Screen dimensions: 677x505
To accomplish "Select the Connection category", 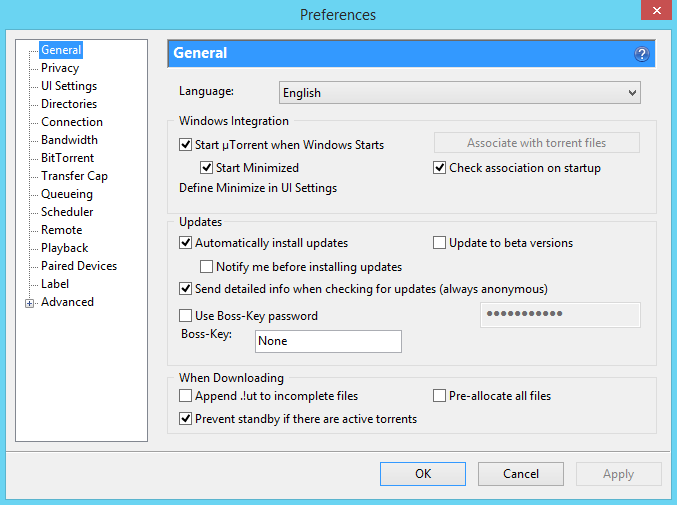I will [72, 122].
